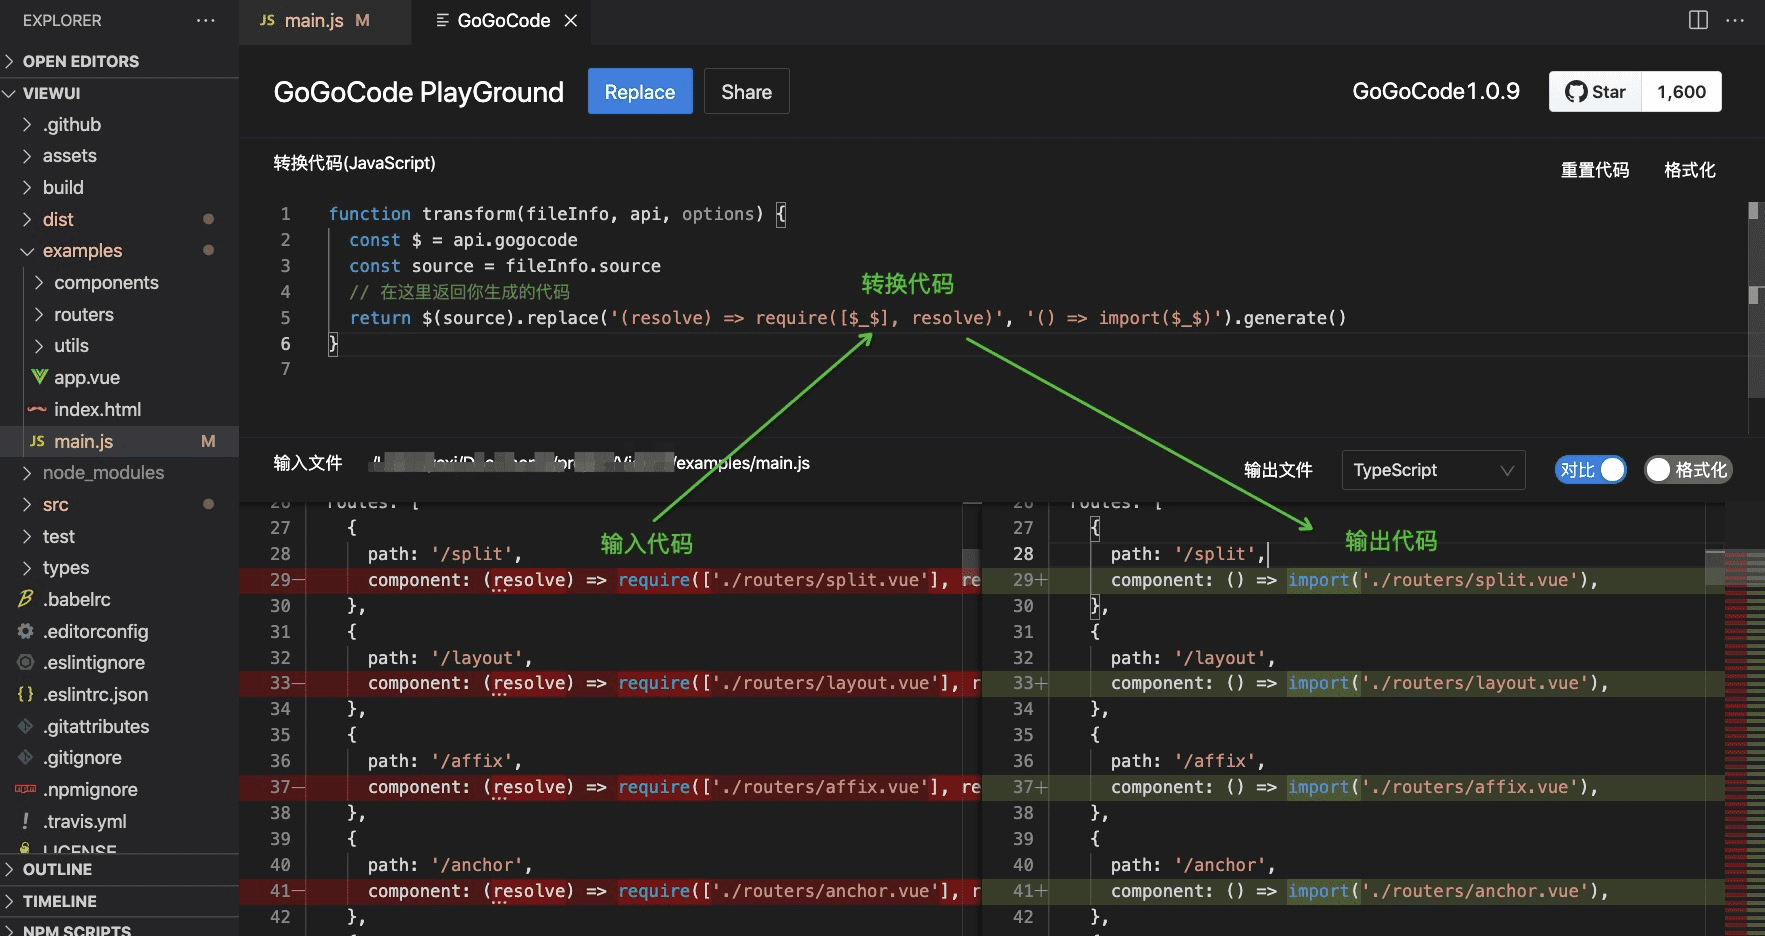Screen dimensions: 1765x936
Task: Click the ESLint icon beside .eslintrc.json
Action: click(x=24, y=694)
